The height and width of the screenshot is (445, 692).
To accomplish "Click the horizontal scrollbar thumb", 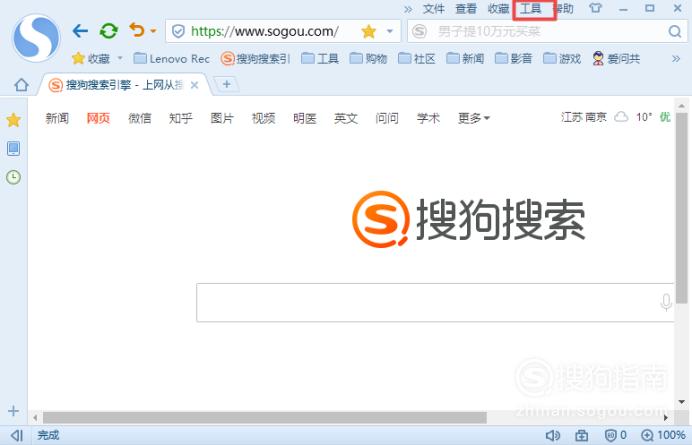I will (265, 417).
